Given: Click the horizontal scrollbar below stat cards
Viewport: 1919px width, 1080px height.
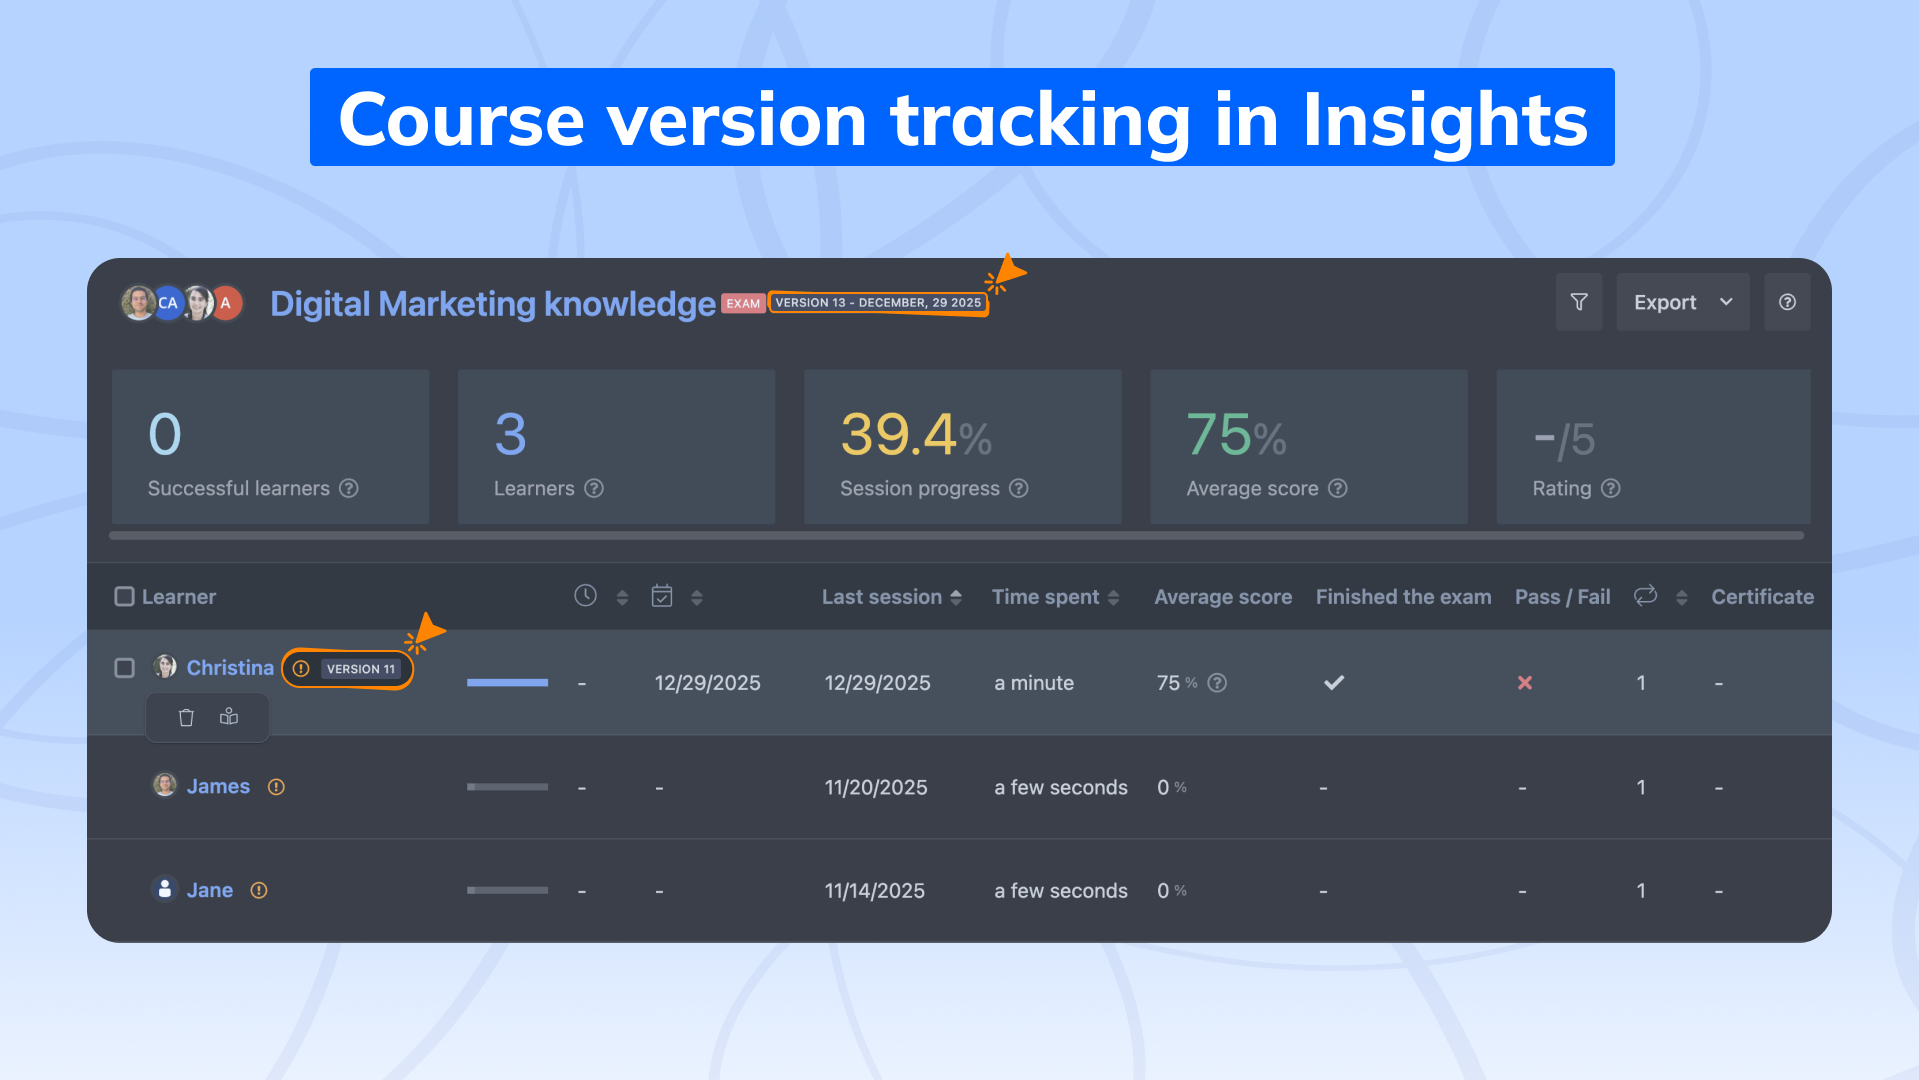Looking at the screenshot, I should (956, 536).
